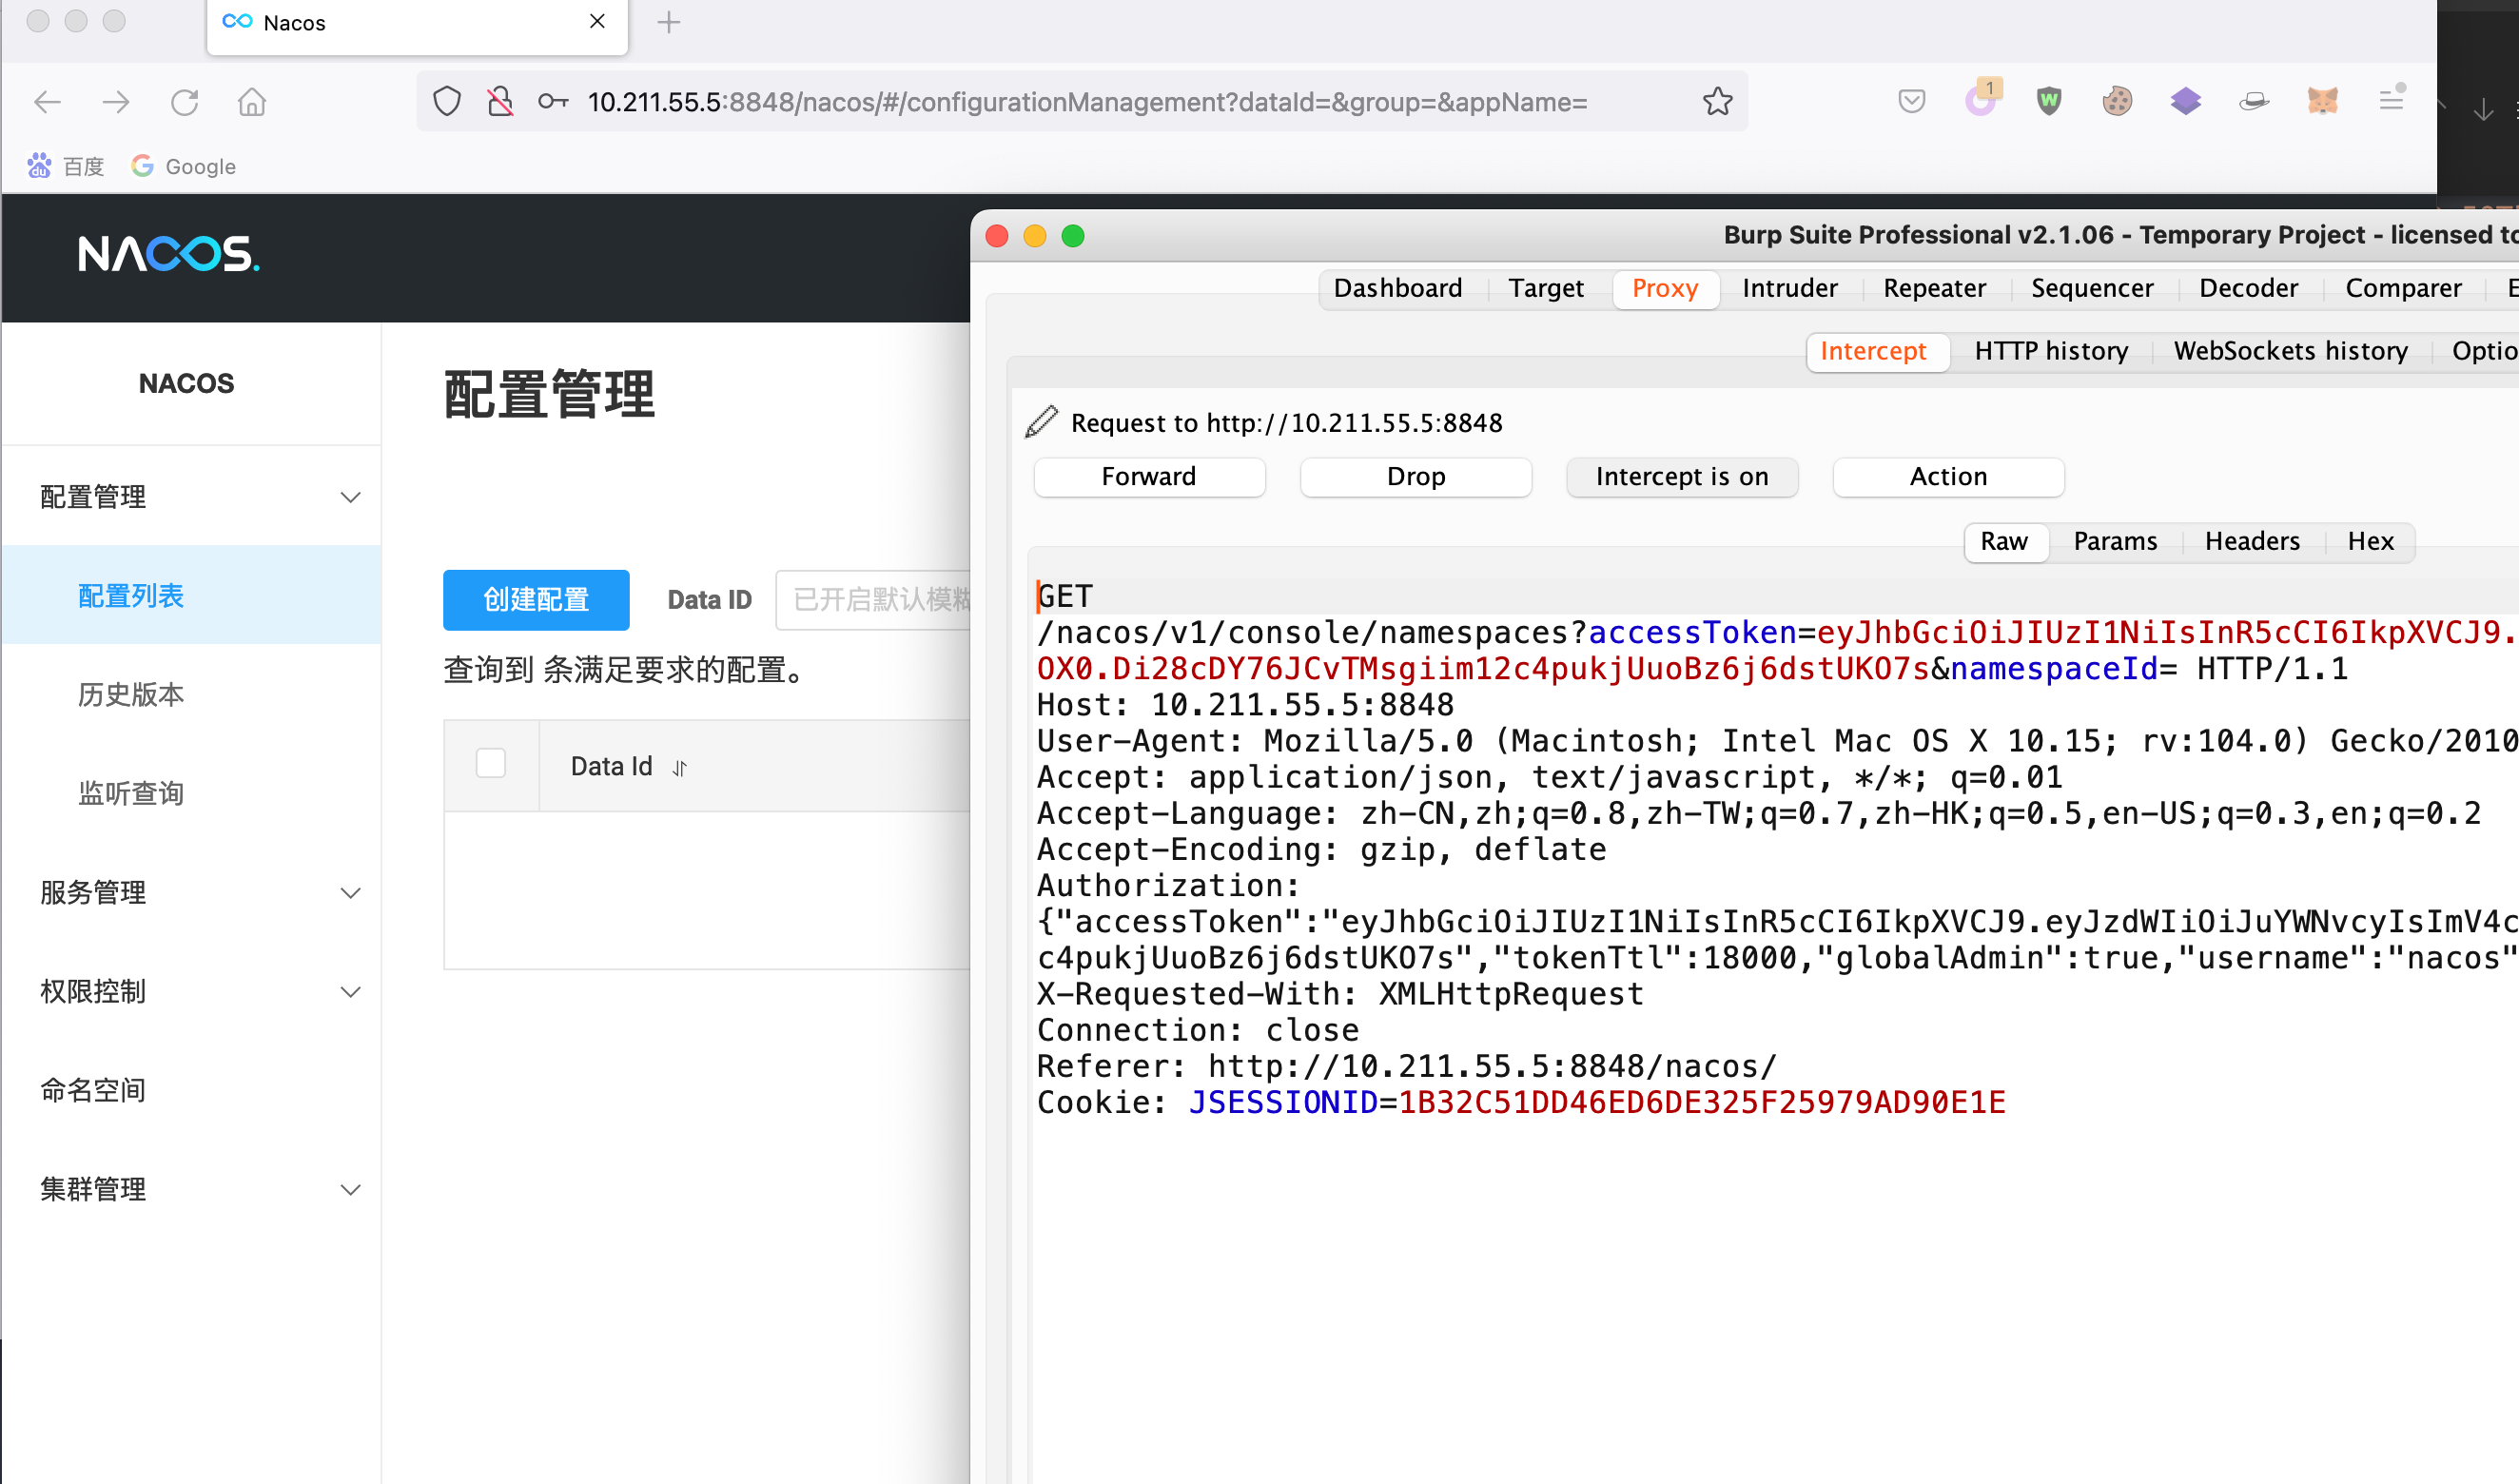Switch to Burp Comparer tab
The width and height of the screenshot is (2519, 1484).
click(x=2403, y=288)
